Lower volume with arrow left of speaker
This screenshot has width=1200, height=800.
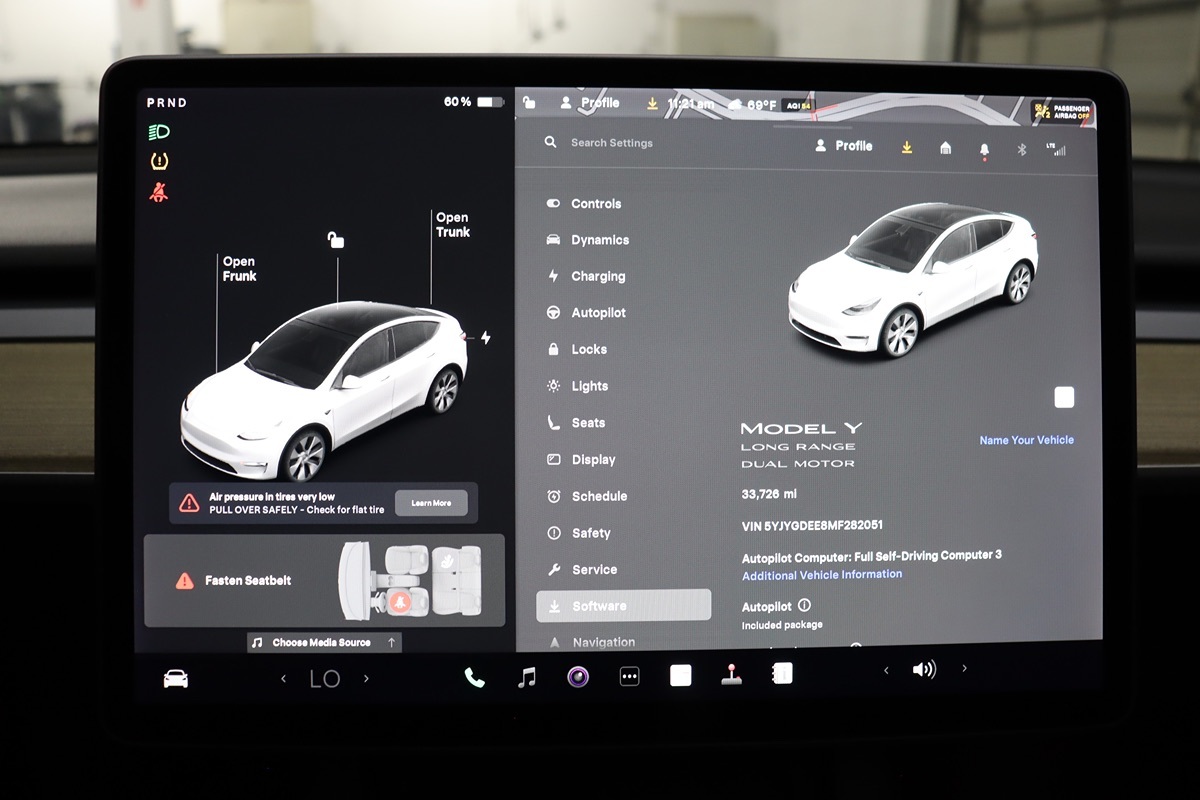click(x=886, y=670)
